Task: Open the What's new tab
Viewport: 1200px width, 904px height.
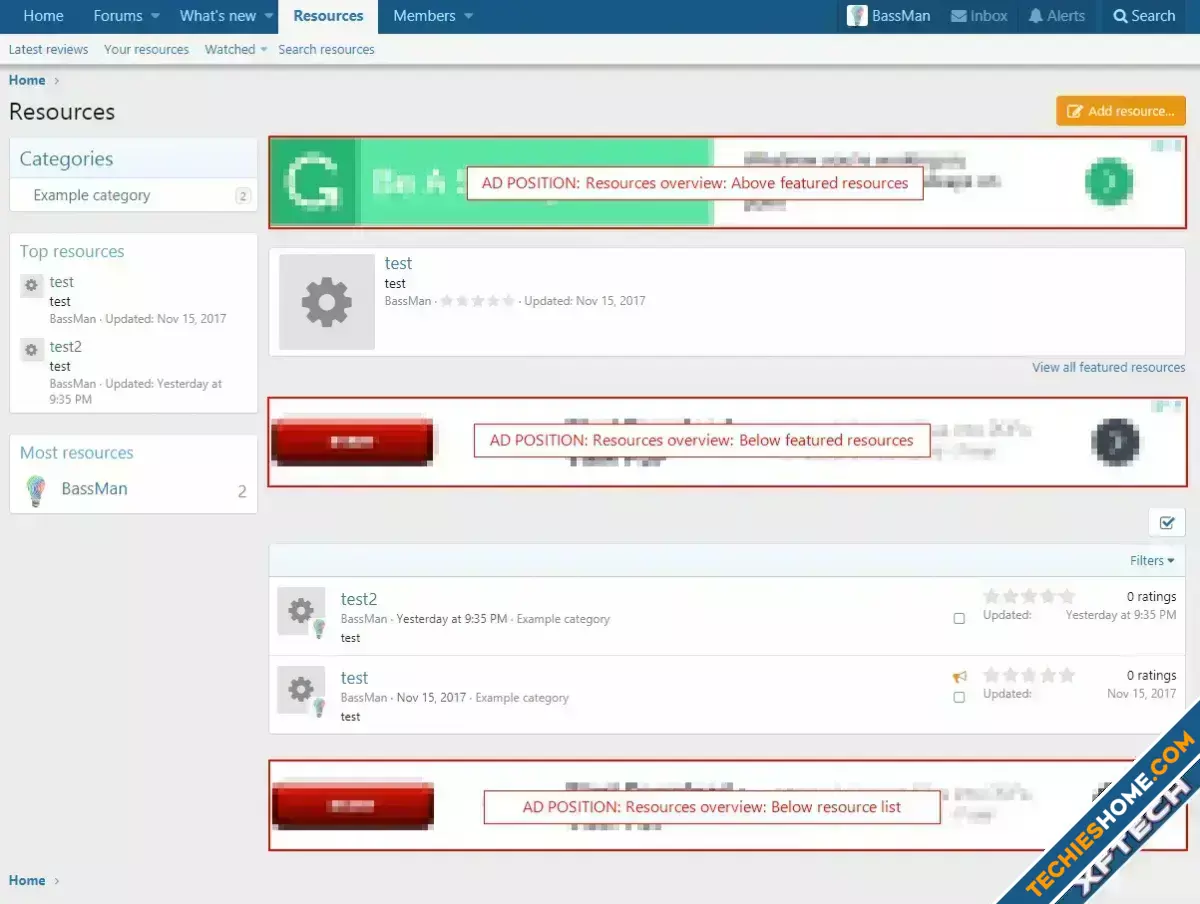Action: (x=218, y=16)
